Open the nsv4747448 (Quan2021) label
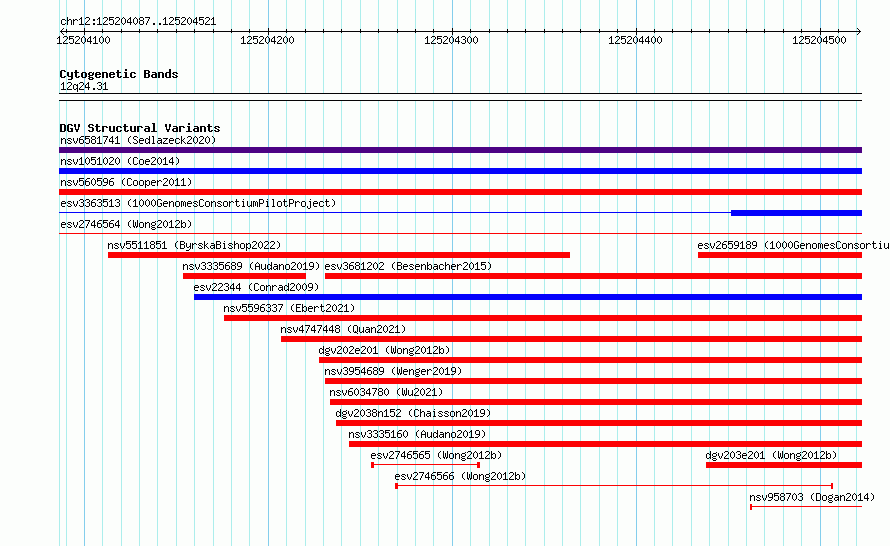This screenshot has height=546, width=890. pos(343,329)
